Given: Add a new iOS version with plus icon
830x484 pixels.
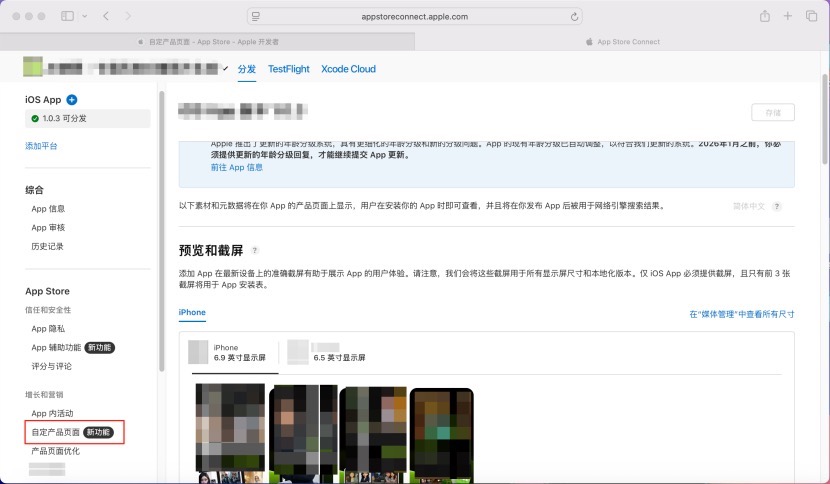Looking at the screenshot, I should (72, 100).
